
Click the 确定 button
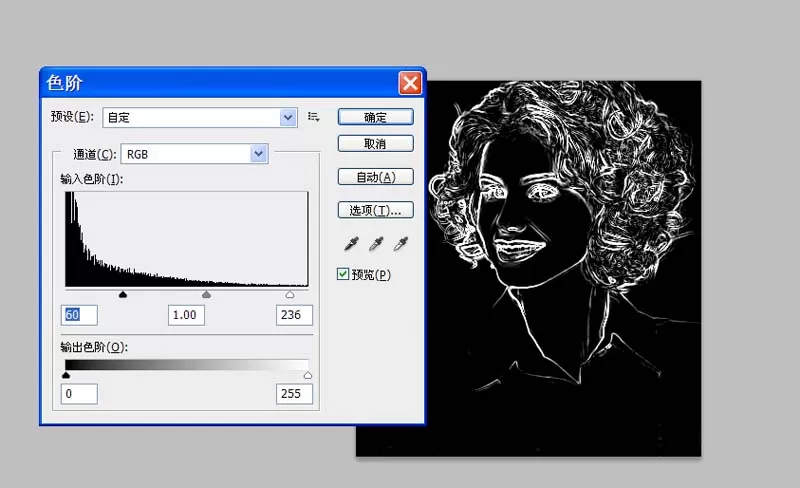[376, 117]
